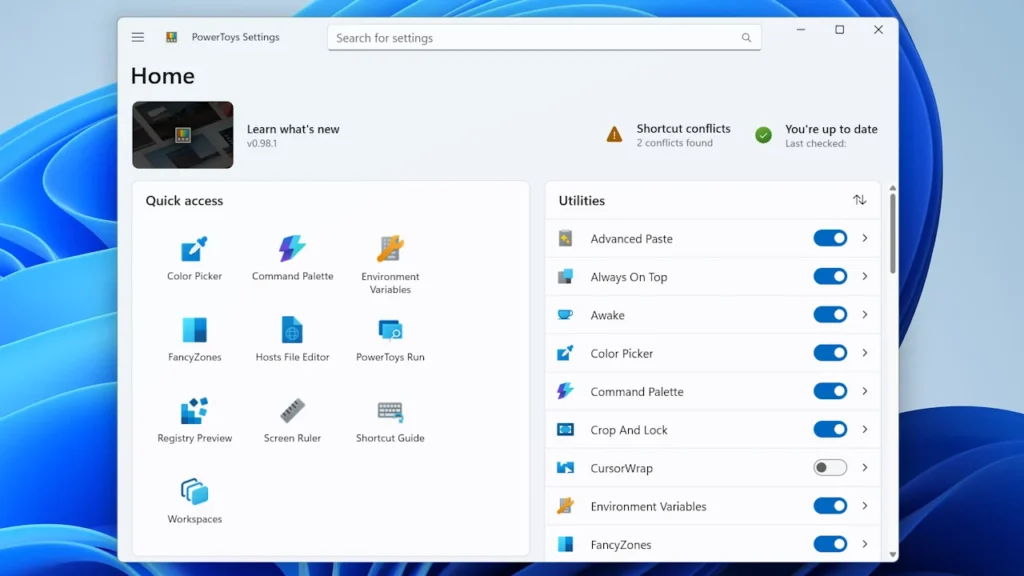Open the Learn what's new link

point(293,129)
